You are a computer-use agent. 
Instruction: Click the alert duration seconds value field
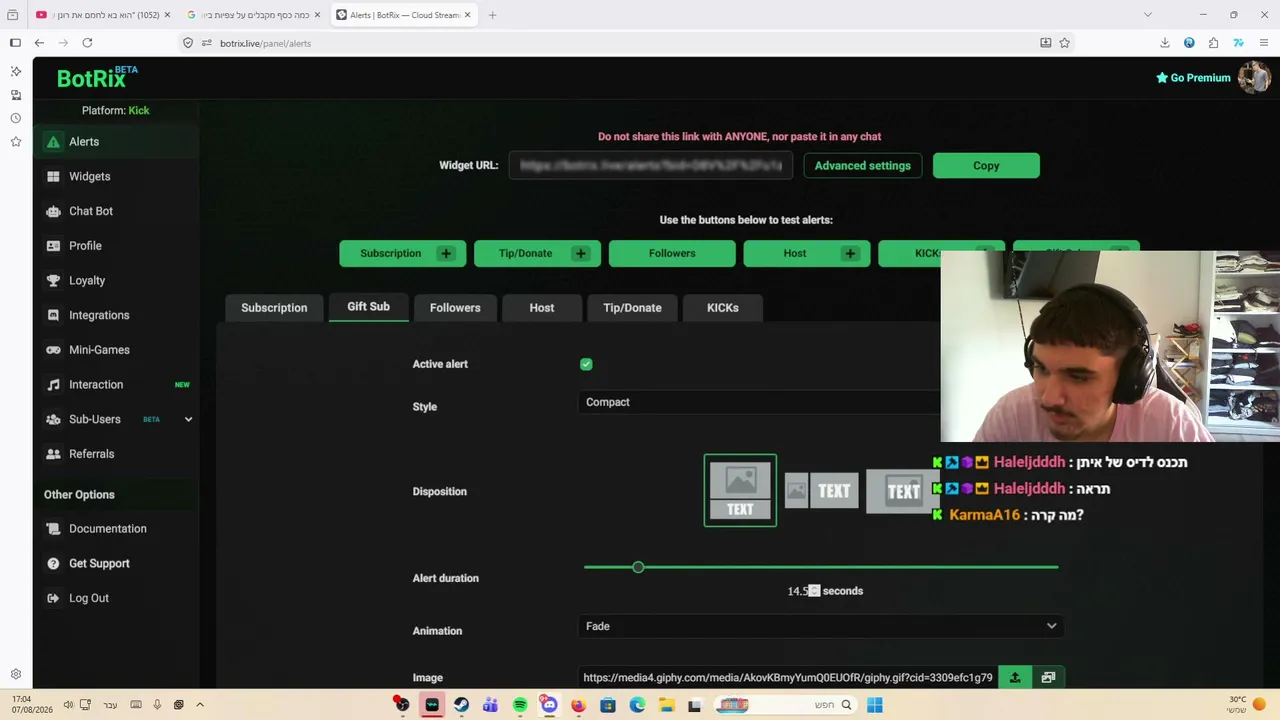click(804, 591)
